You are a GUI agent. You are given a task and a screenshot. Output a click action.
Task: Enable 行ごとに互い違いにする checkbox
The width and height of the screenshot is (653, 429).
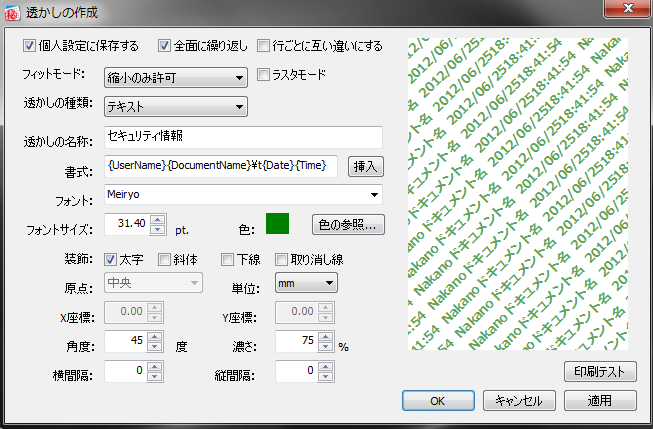click(x=263, y=45)
